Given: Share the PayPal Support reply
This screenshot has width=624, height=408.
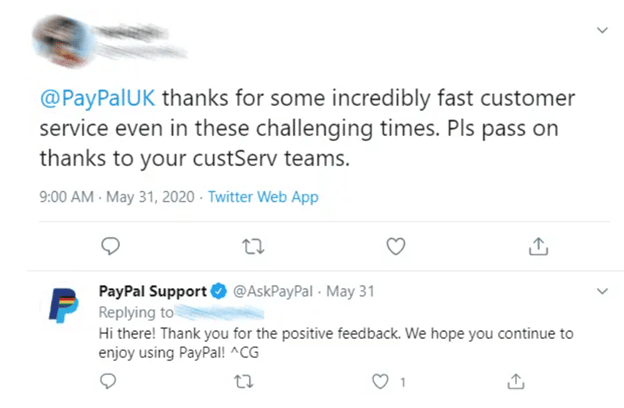Looking at the screenshot, I should click(x=516, y=380).
